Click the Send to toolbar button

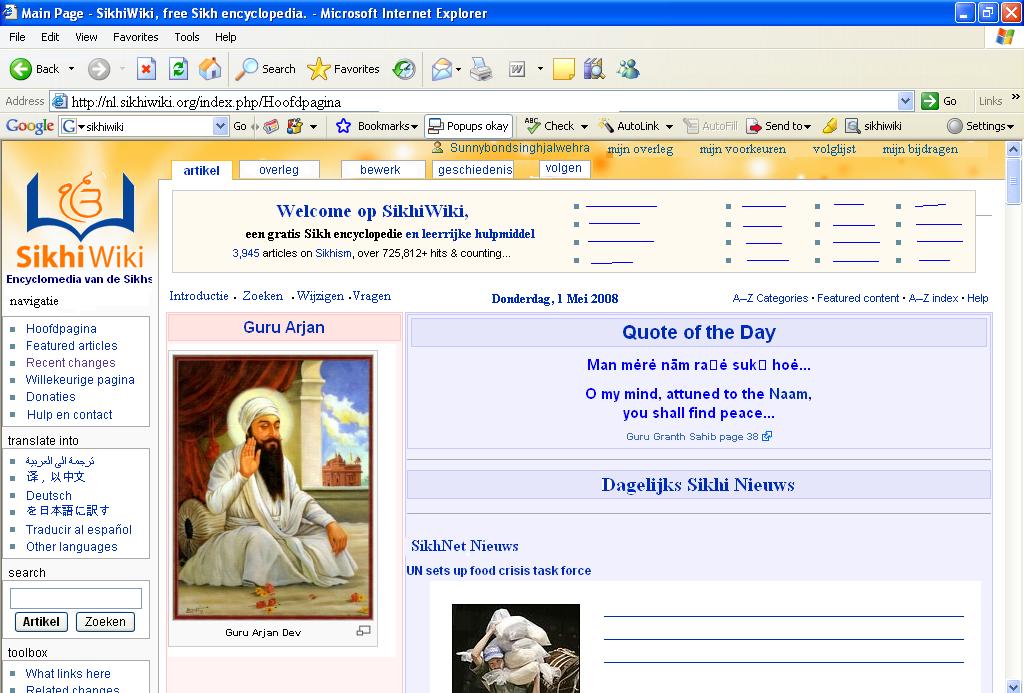tap(778, 126)
